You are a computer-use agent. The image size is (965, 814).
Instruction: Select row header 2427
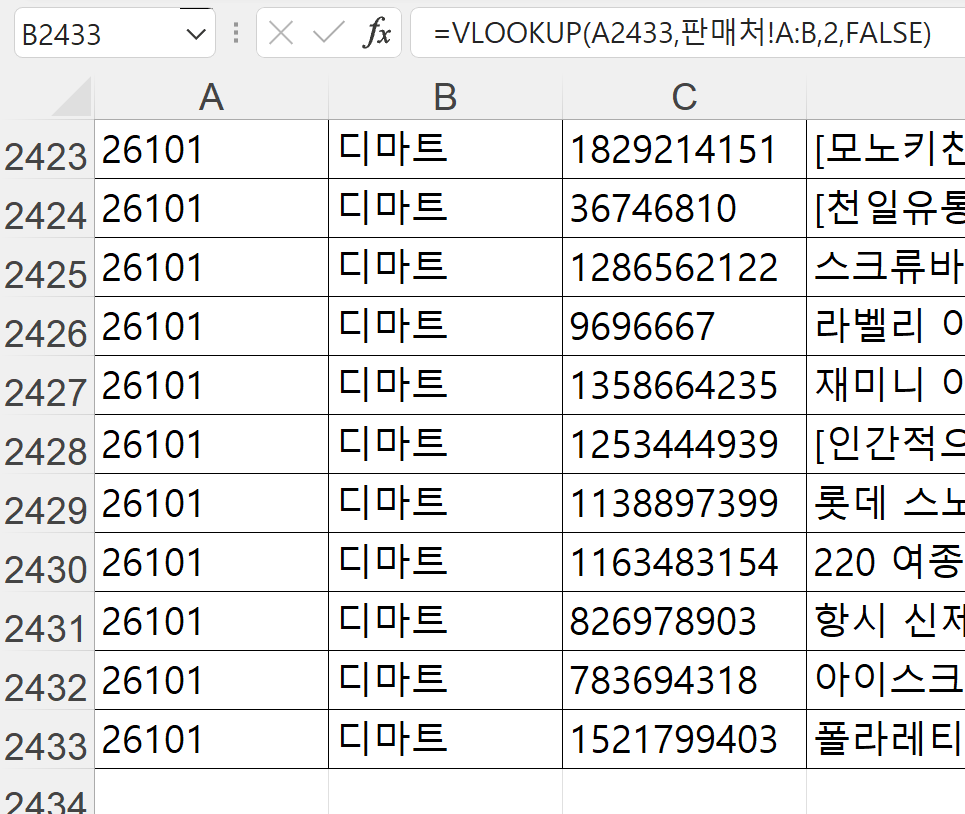pyautogui.click(x=47, y=386)
